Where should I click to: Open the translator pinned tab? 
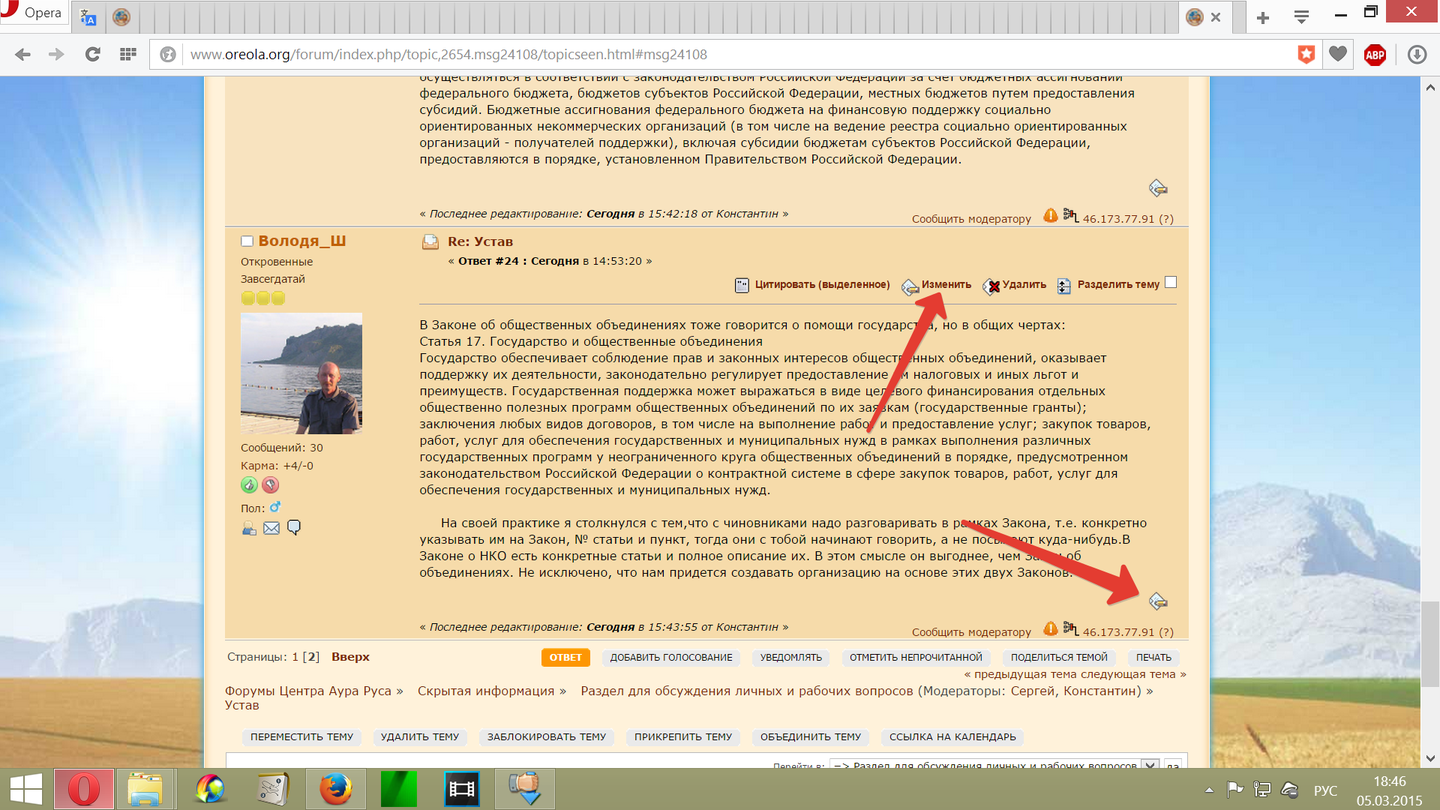pos(88,17)
